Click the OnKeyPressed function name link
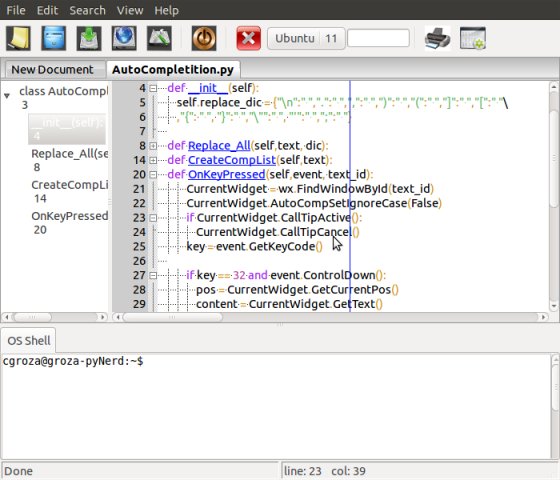Viewport: 560px width, 480px height. [x=226, y=174]
